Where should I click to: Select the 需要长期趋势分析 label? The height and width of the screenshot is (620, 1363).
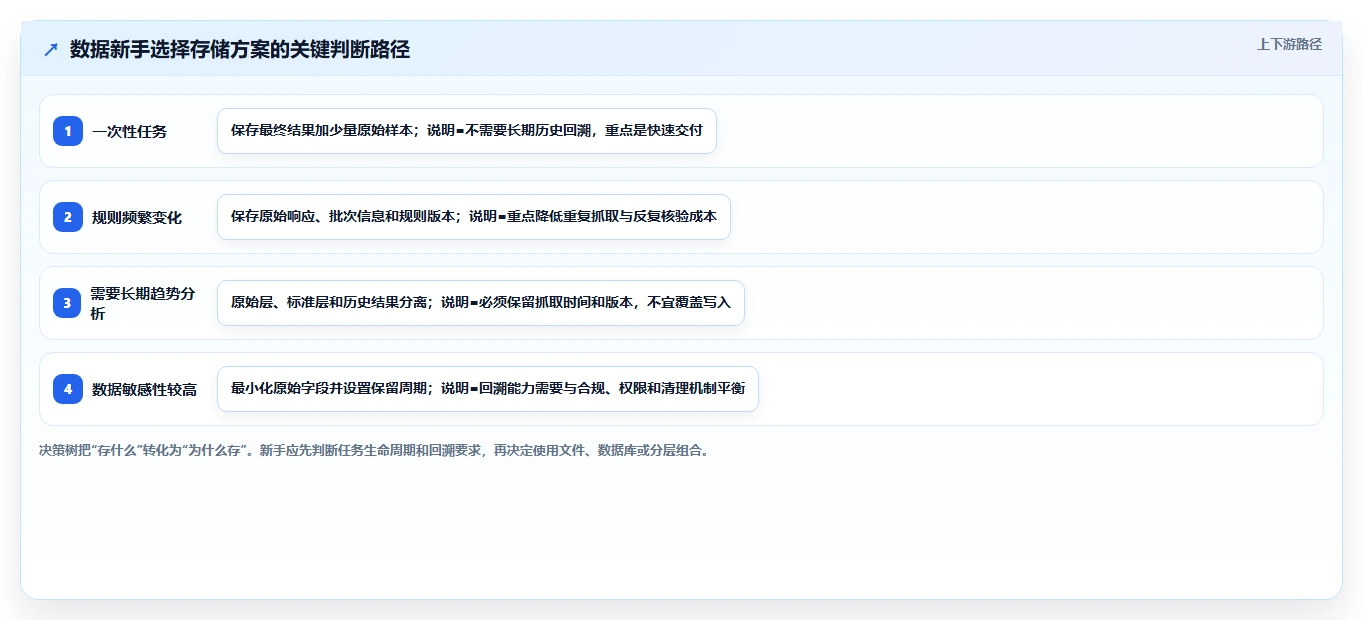[144, 303]
